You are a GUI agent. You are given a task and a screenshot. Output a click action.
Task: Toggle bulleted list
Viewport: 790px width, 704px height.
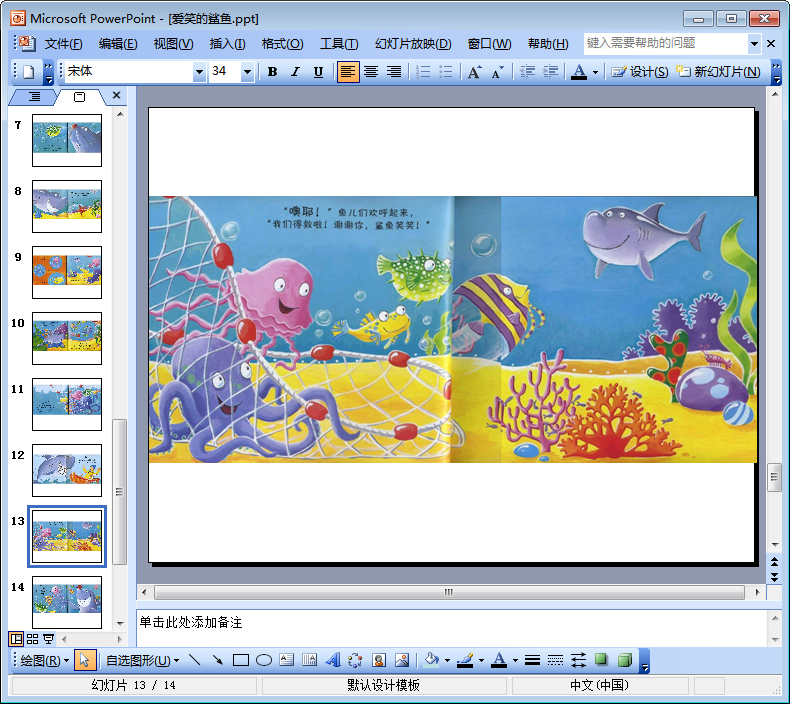[x=446, y=72]
